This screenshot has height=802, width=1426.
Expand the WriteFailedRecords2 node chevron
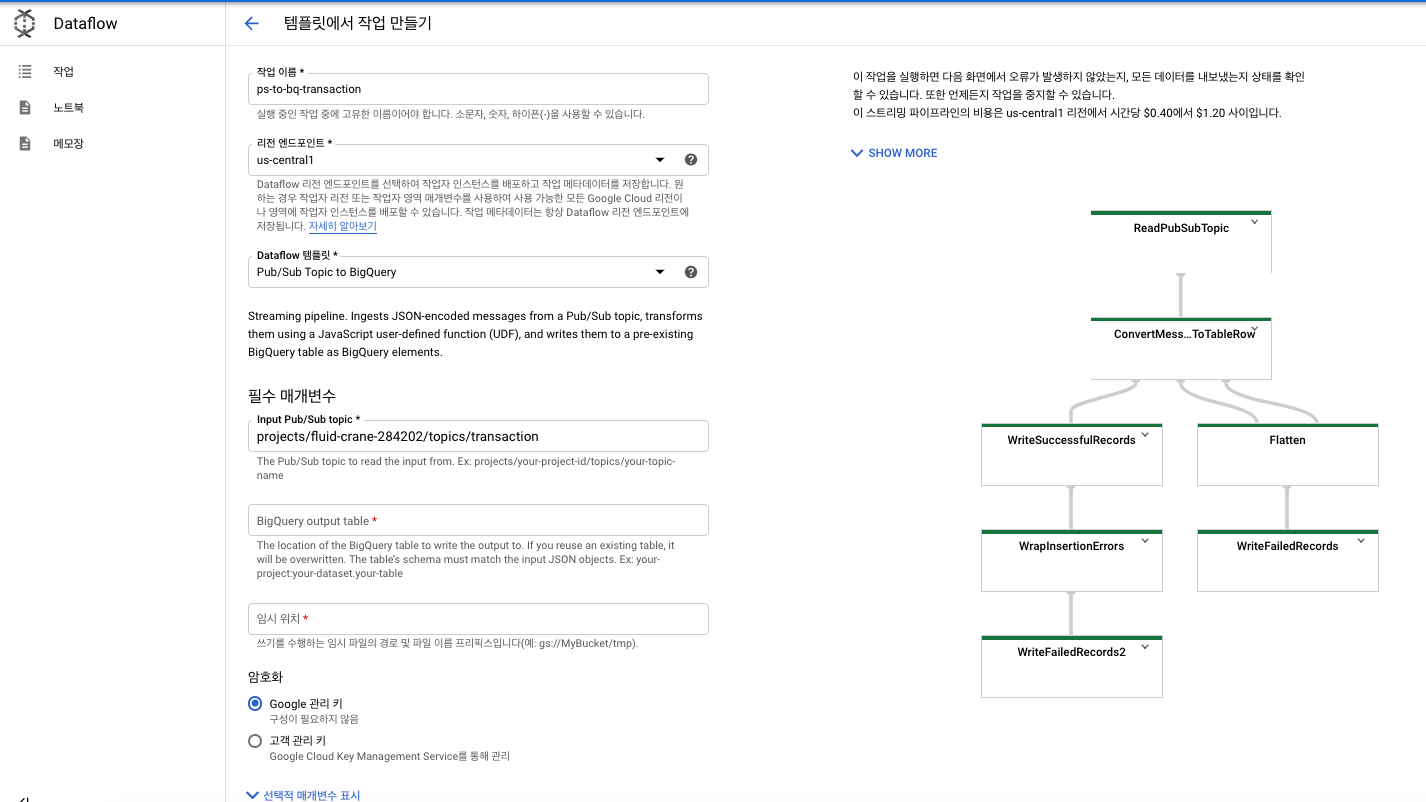1145,647
